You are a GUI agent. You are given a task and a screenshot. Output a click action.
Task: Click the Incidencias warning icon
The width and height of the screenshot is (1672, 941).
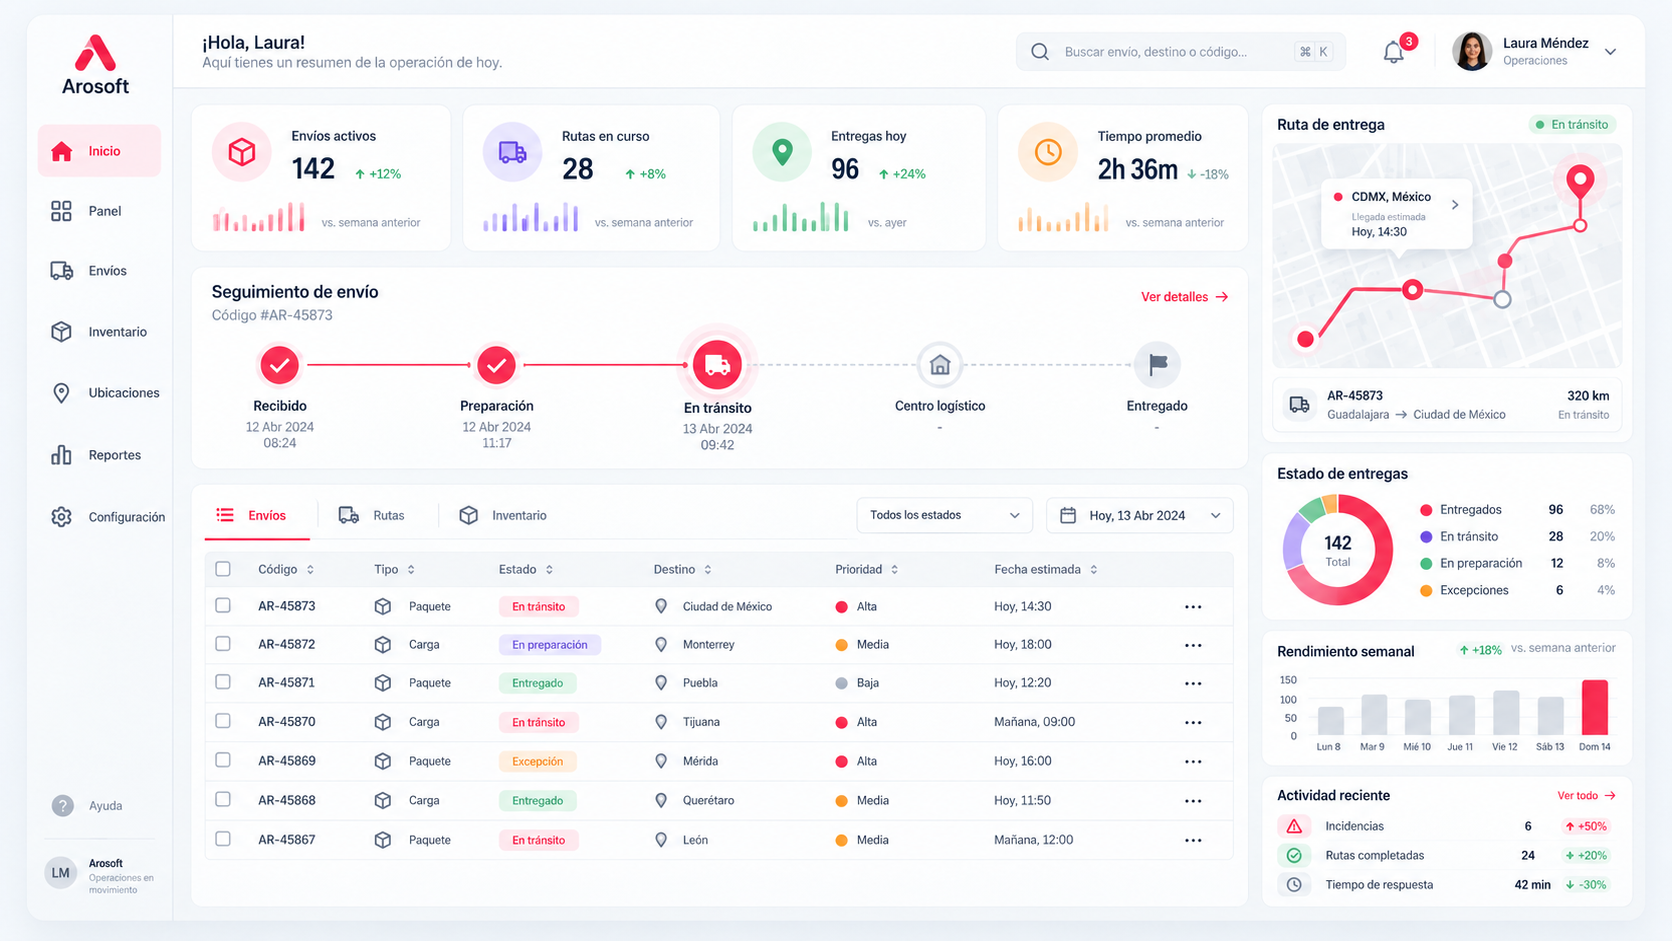1294,826
